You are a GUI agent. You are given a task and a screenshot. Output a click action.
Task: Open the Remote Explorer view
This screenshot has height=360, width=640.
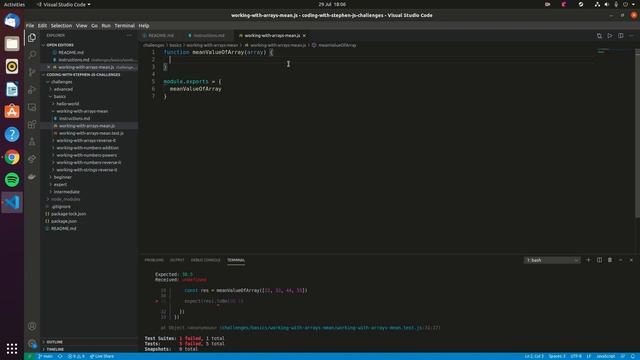[x=32, y=107]
